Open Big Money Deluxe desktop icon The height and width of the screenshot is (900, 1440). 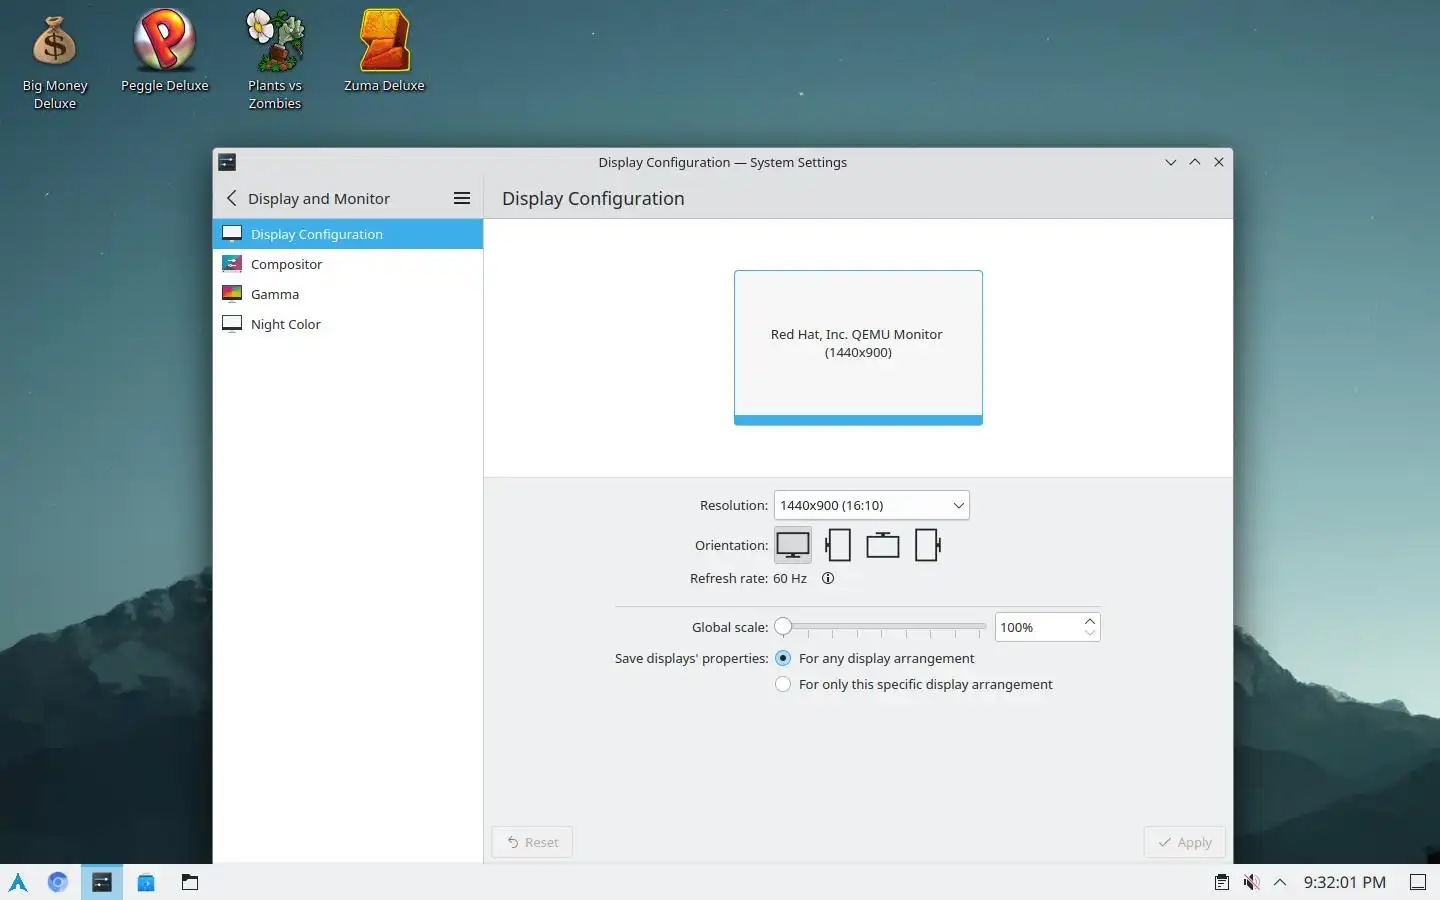coord(55,60)
